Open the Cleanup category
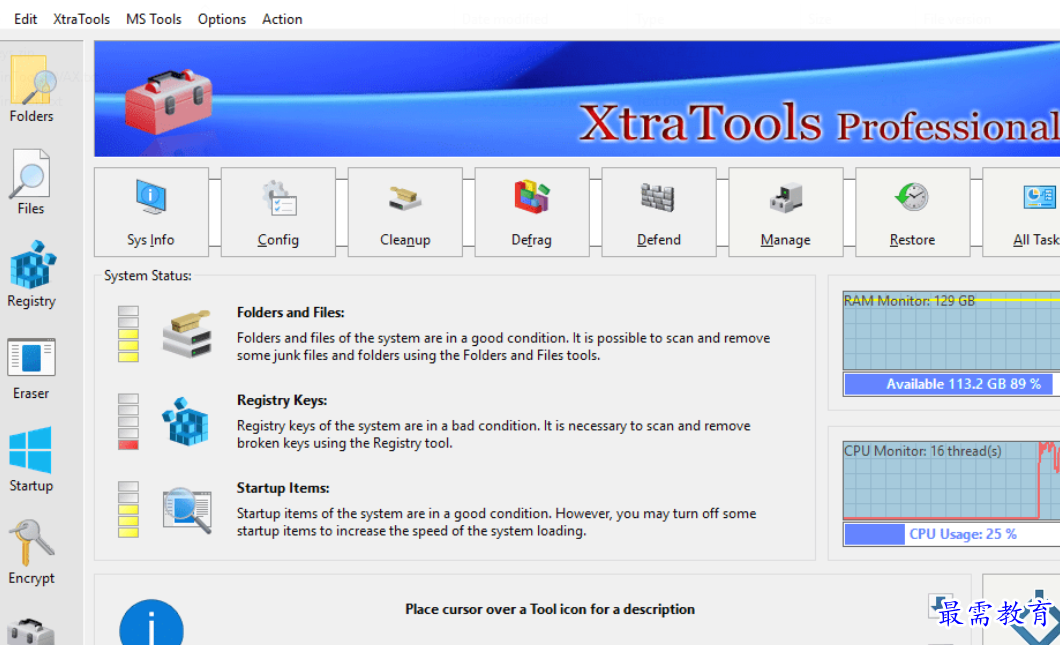This screenshot has width=1060, height=645. 405,212
